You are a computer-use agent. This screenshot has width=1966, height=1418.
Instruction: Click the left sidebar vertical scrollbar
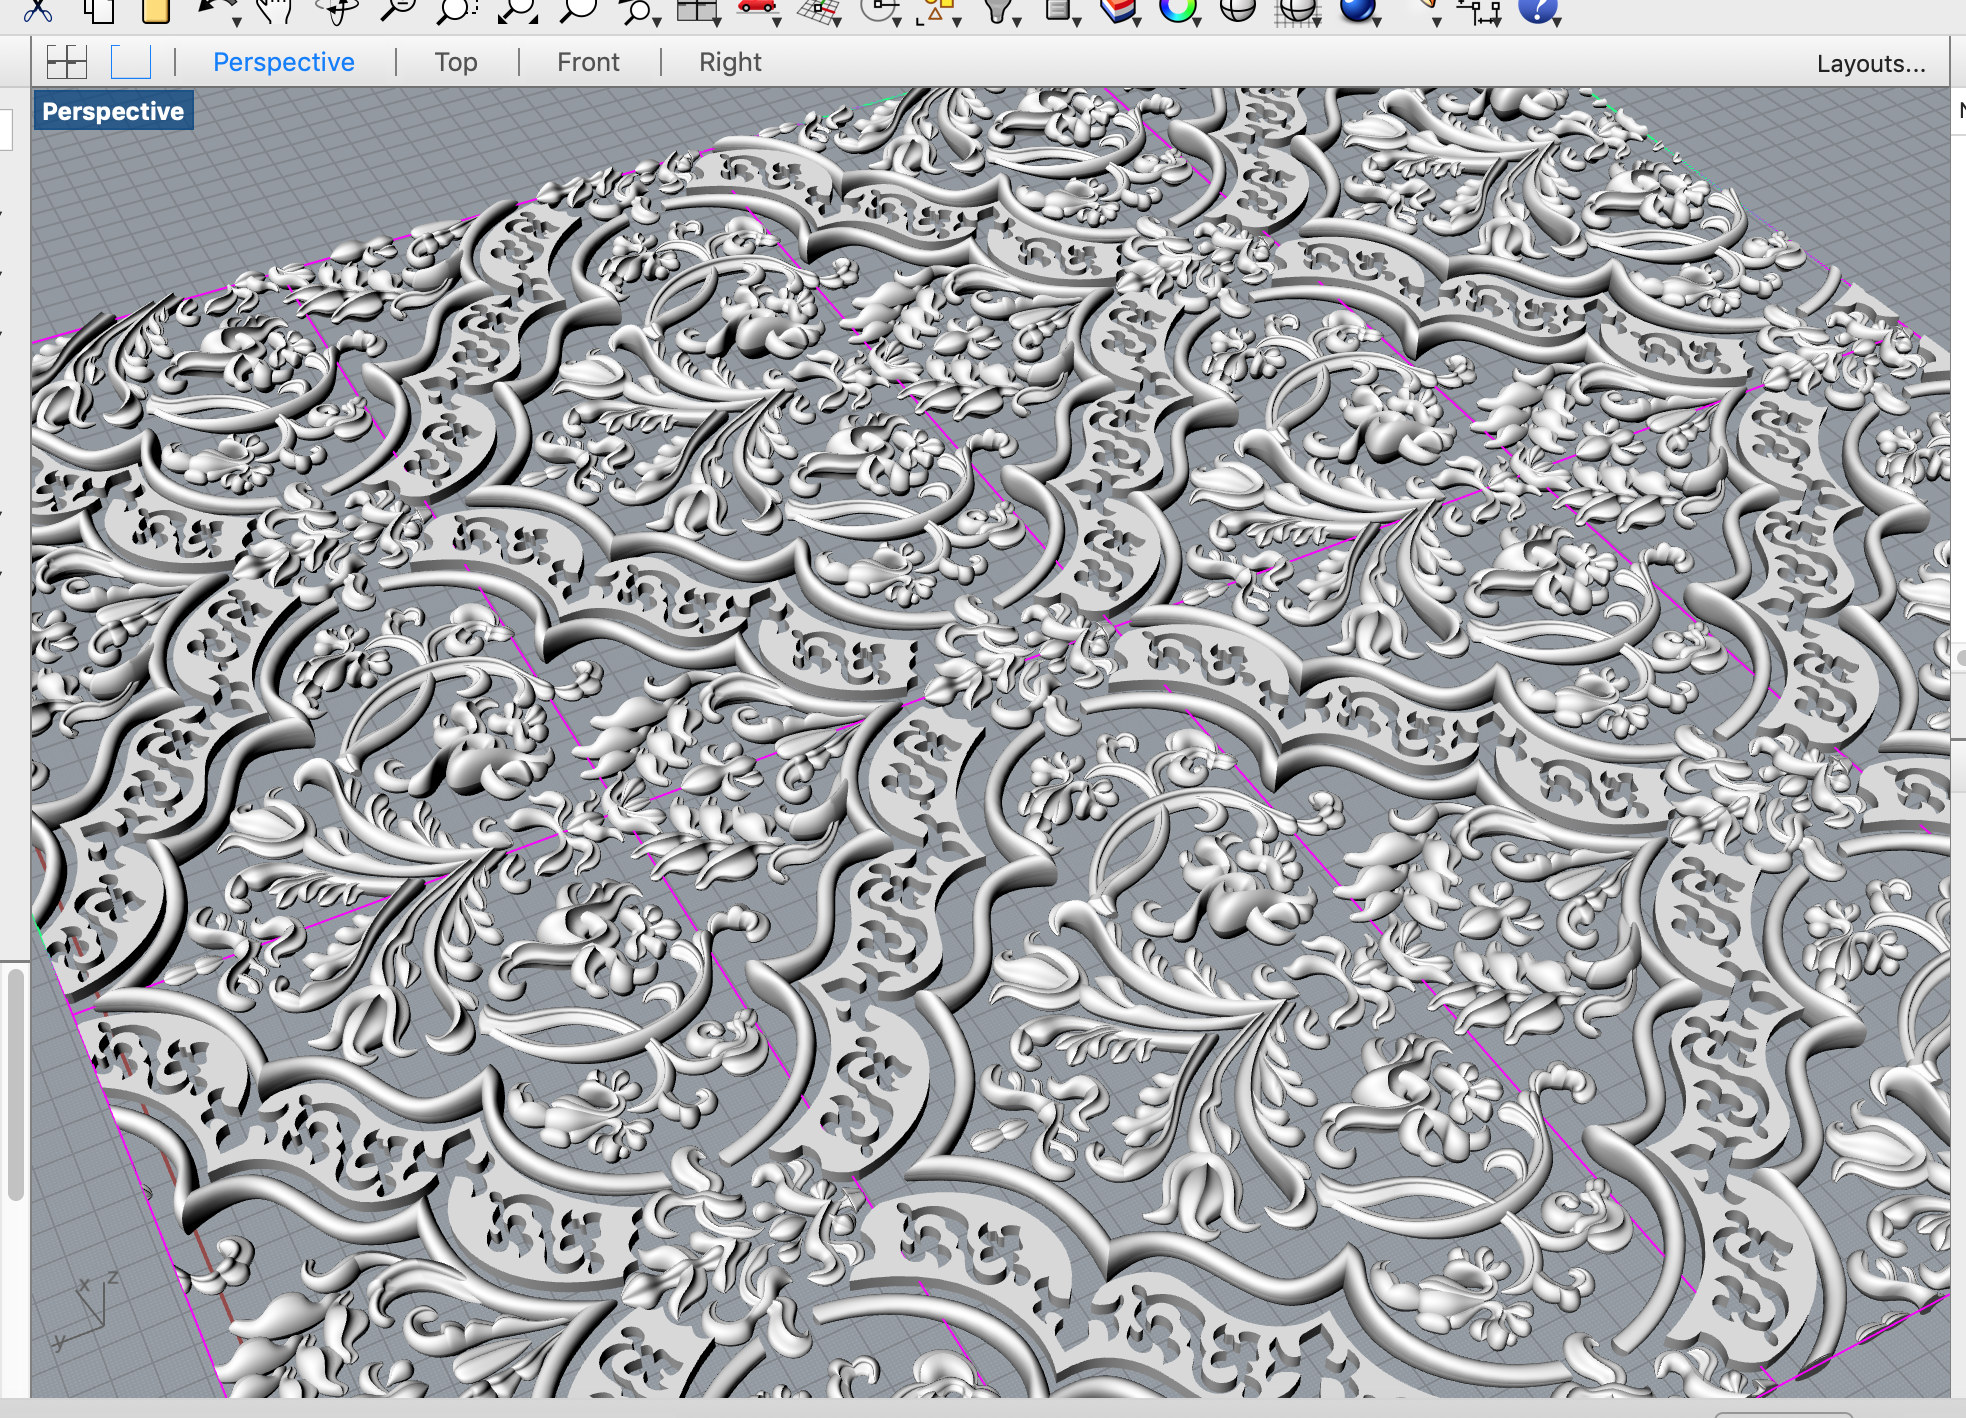pos(15,1083)
